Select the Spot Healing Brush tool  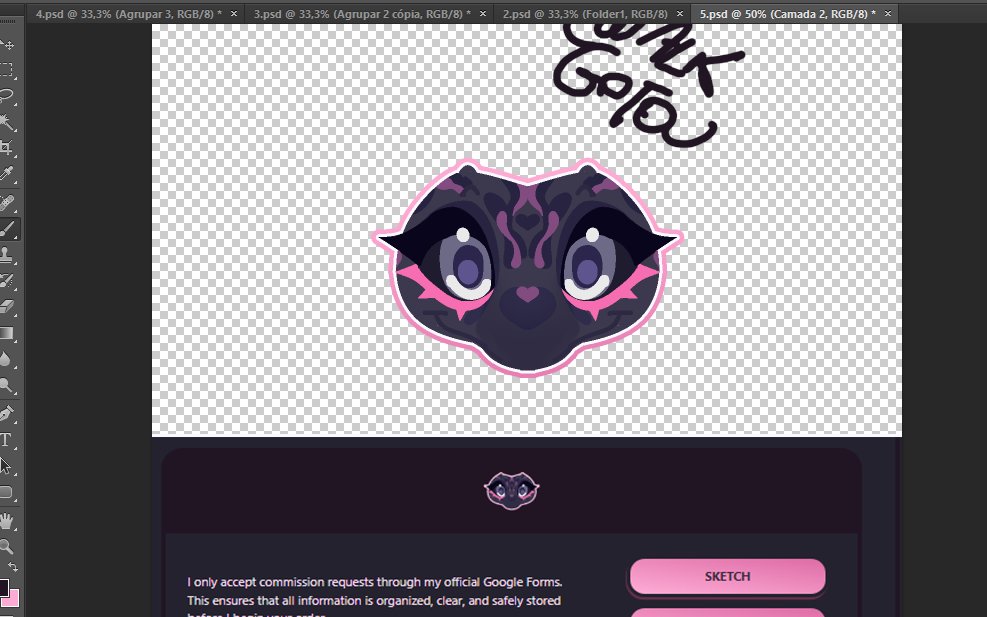(7, 203)
